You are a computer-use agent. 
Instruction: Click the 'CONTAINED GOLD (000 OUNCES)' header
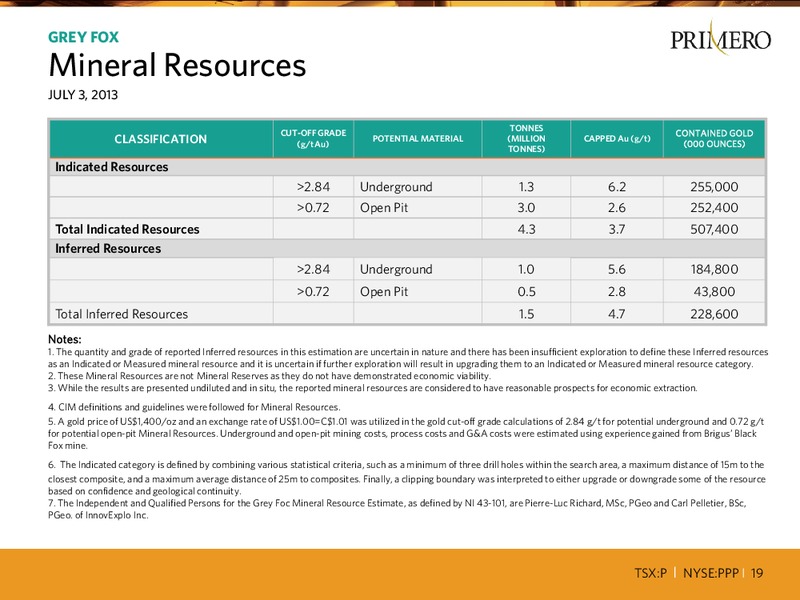pos(714,139)
